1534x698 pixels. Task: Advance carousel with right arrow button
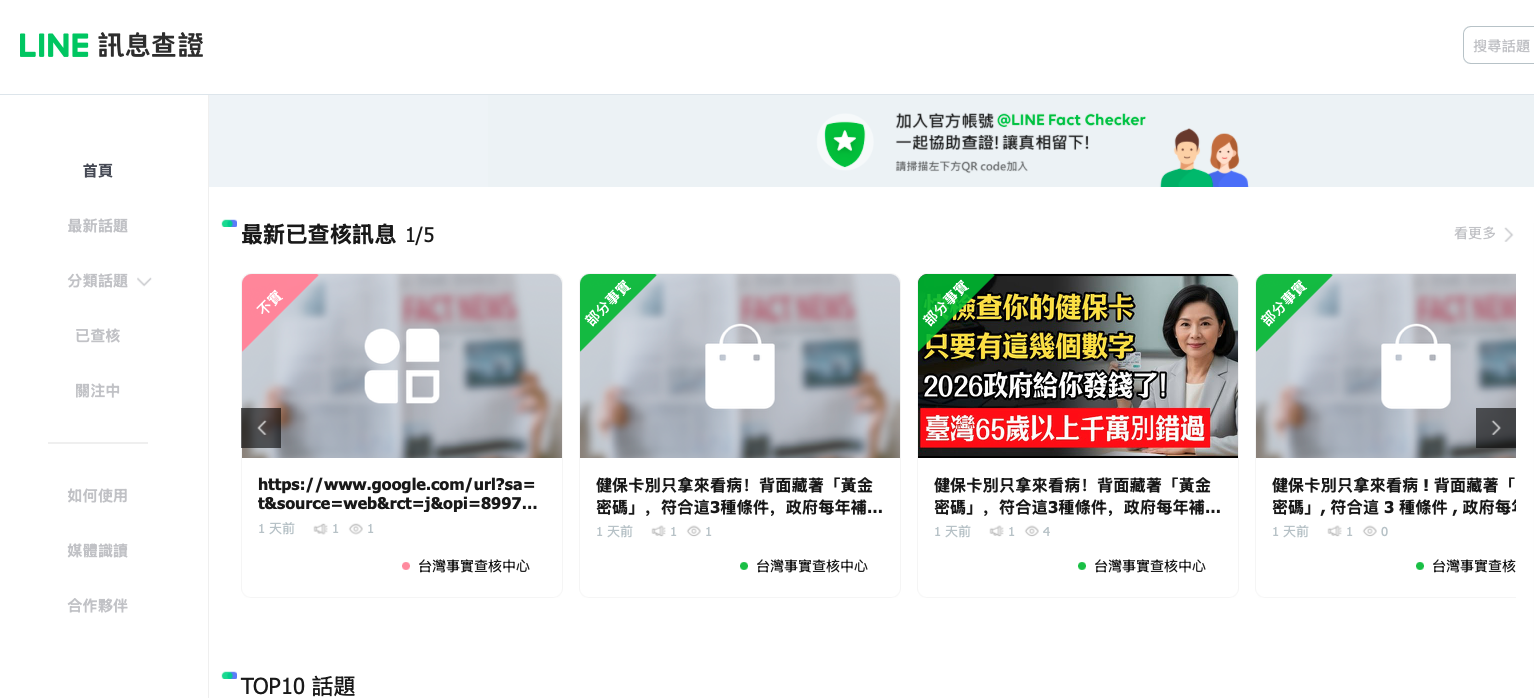(1496, 428)
